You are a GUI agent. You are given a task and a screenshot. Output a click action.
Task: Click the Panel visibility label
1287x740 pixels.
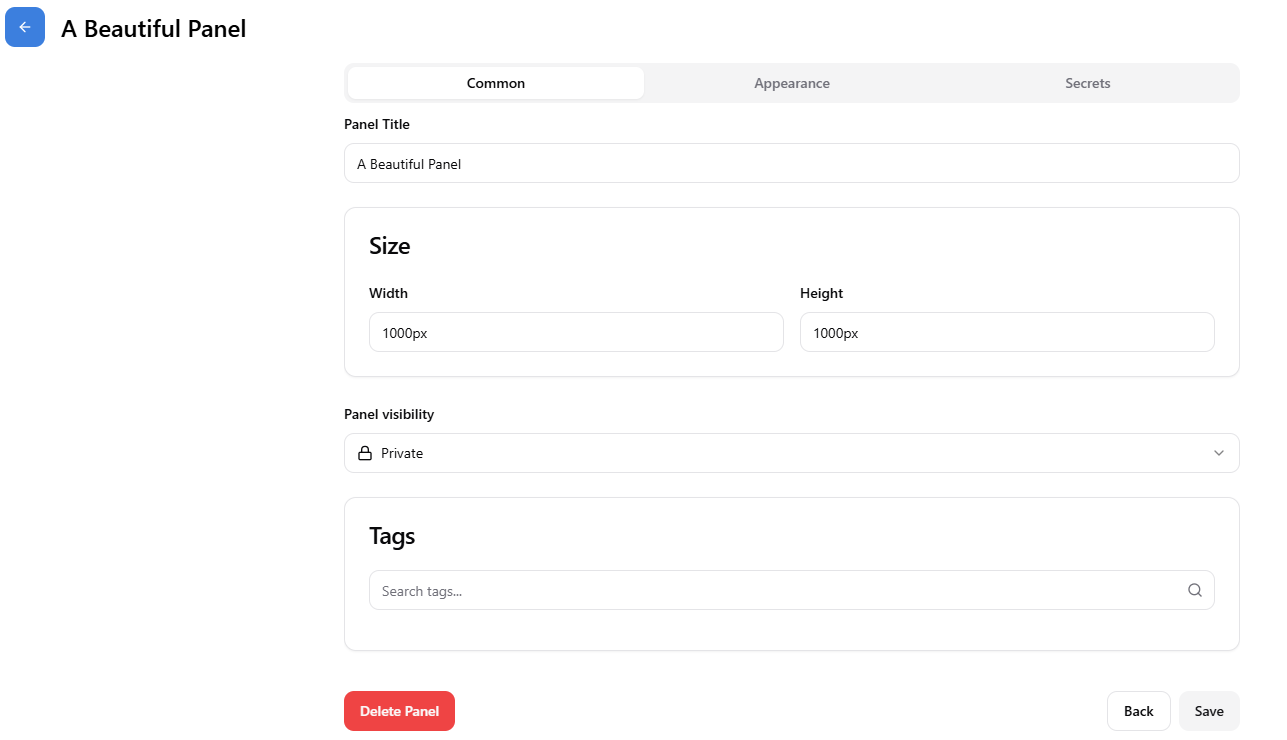[x=388, y=414]
